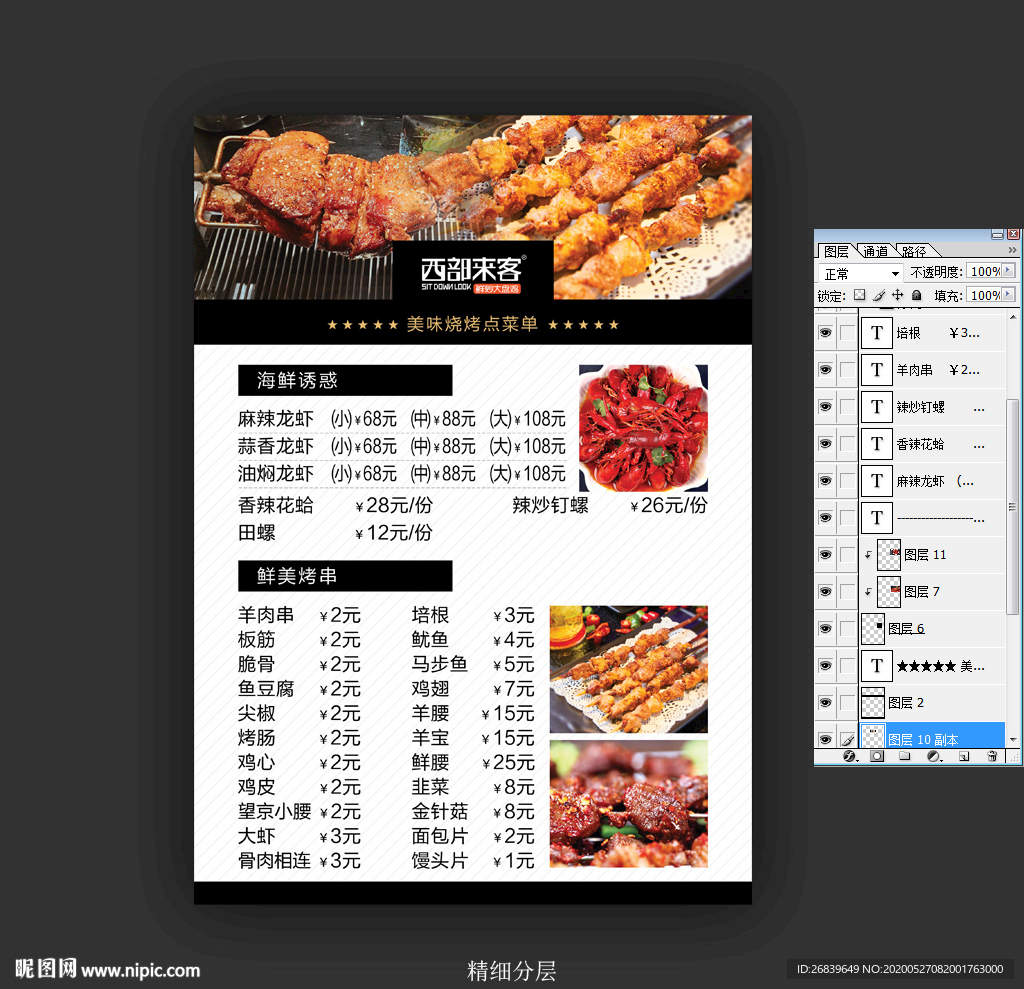Switch to the 通道 tab
Image resolution: width=1024 pixels, height=989 pixels.
[x=875, y=251]
